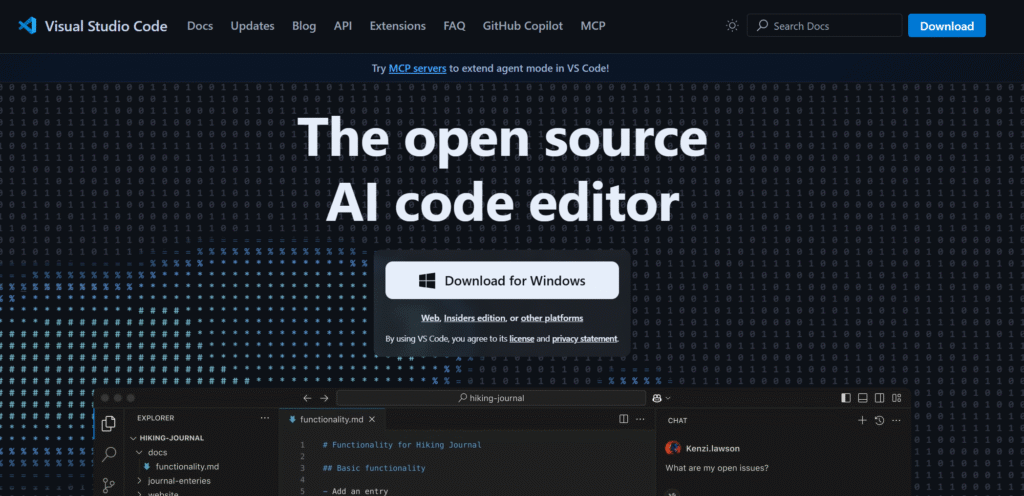1024x496 pixels.
Task: Open the license link
Action: (522, 339)
